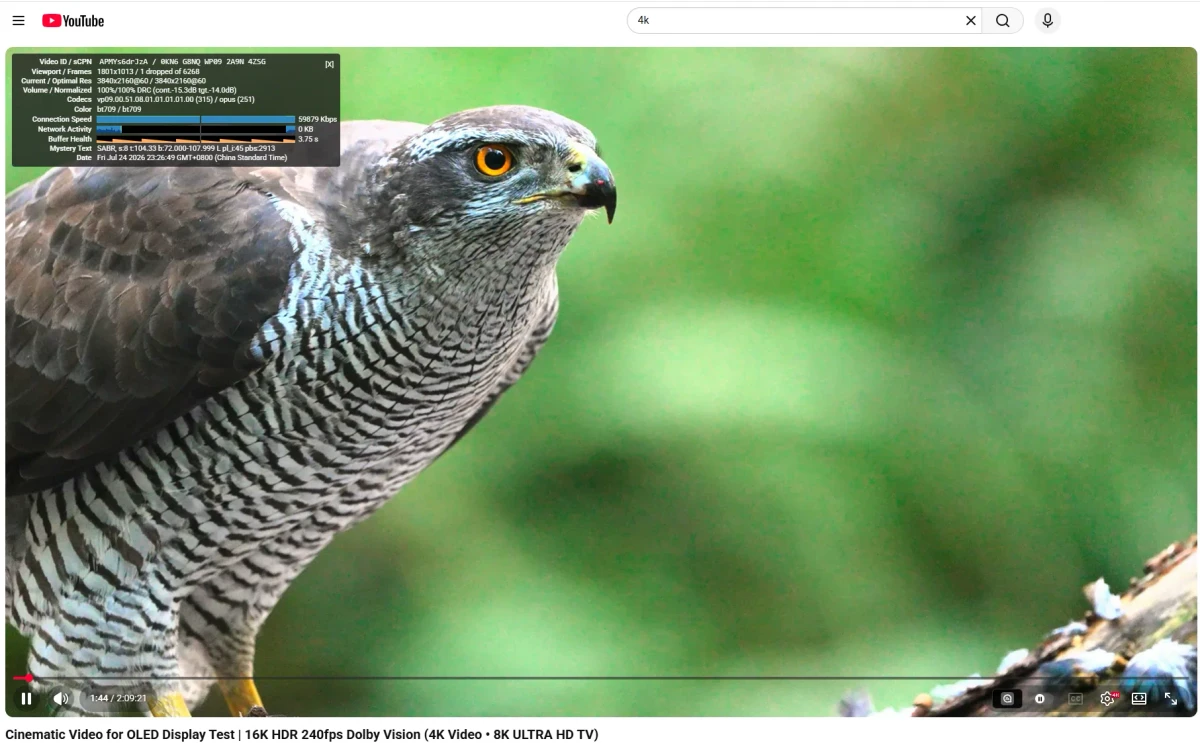Click the video title below the player

point(302,734)
